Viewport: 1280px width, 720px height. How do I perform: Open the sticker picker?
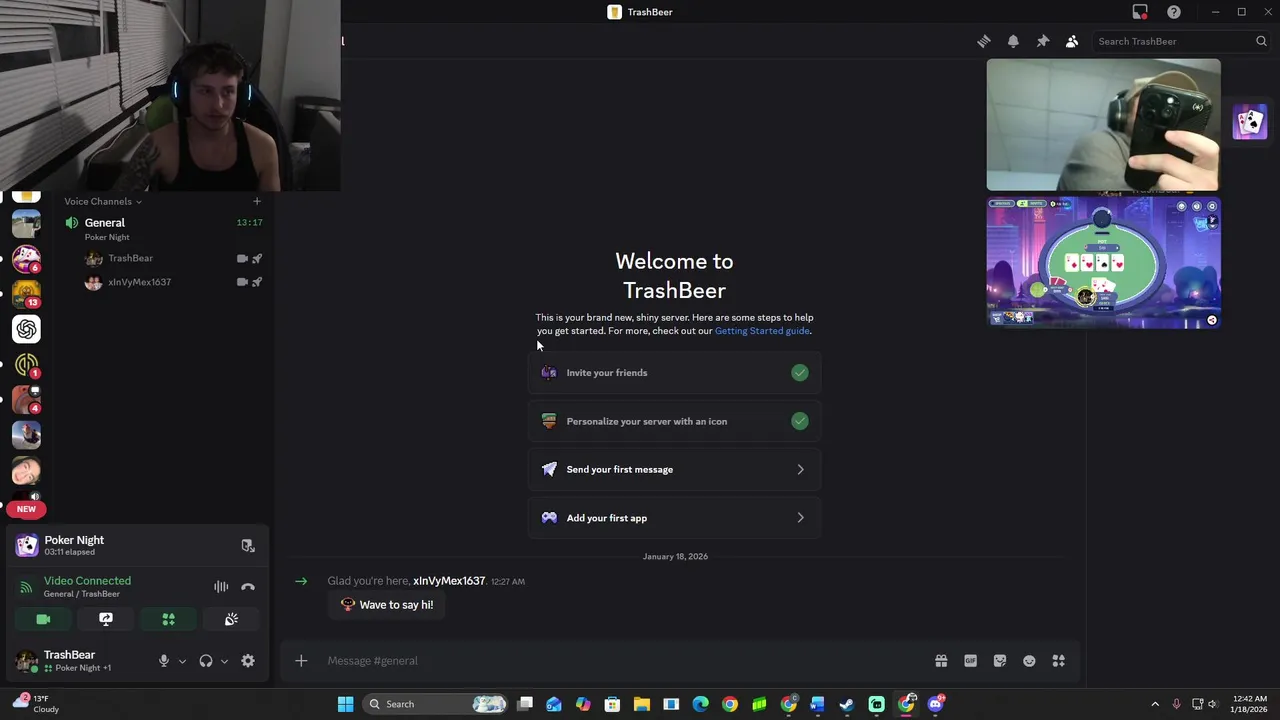click(1000, 661)
